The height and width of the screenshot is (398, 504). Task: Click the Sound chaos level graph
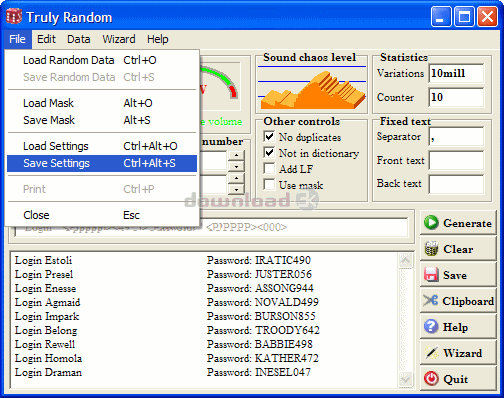tap(311, 87)
